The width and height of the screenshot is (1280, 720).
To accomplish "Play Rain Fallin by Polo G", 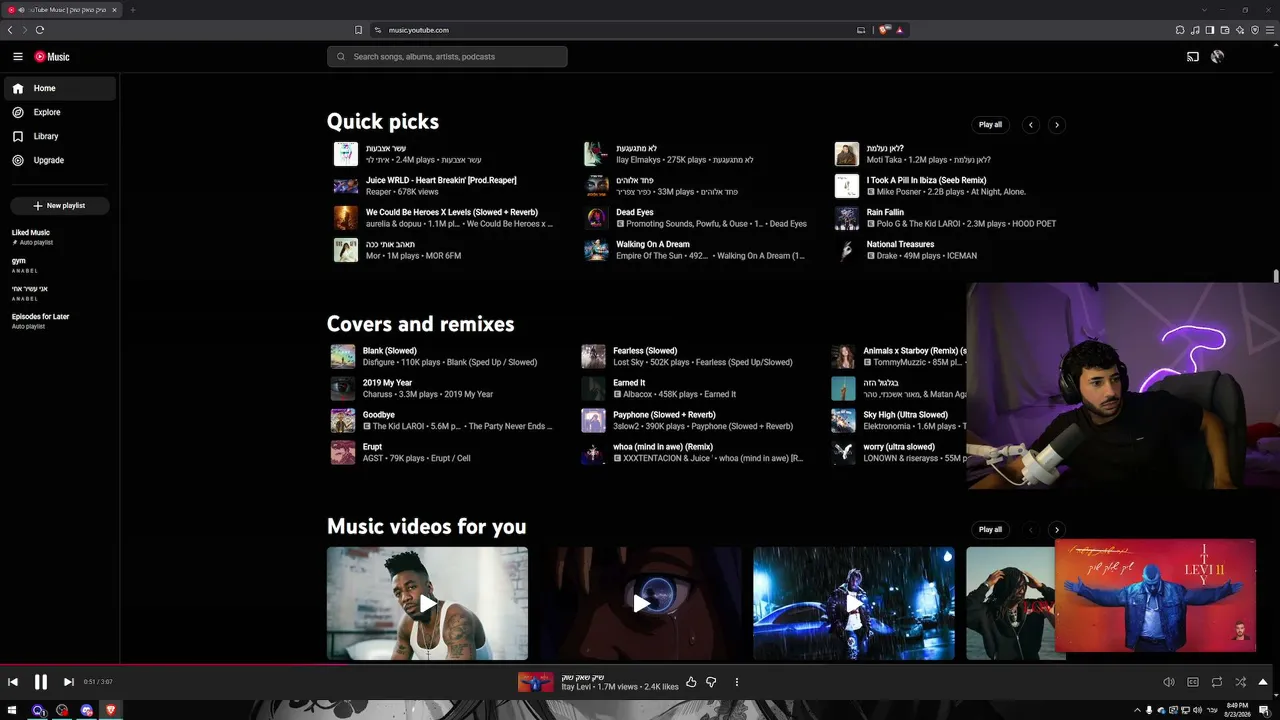I will [885, 213].
